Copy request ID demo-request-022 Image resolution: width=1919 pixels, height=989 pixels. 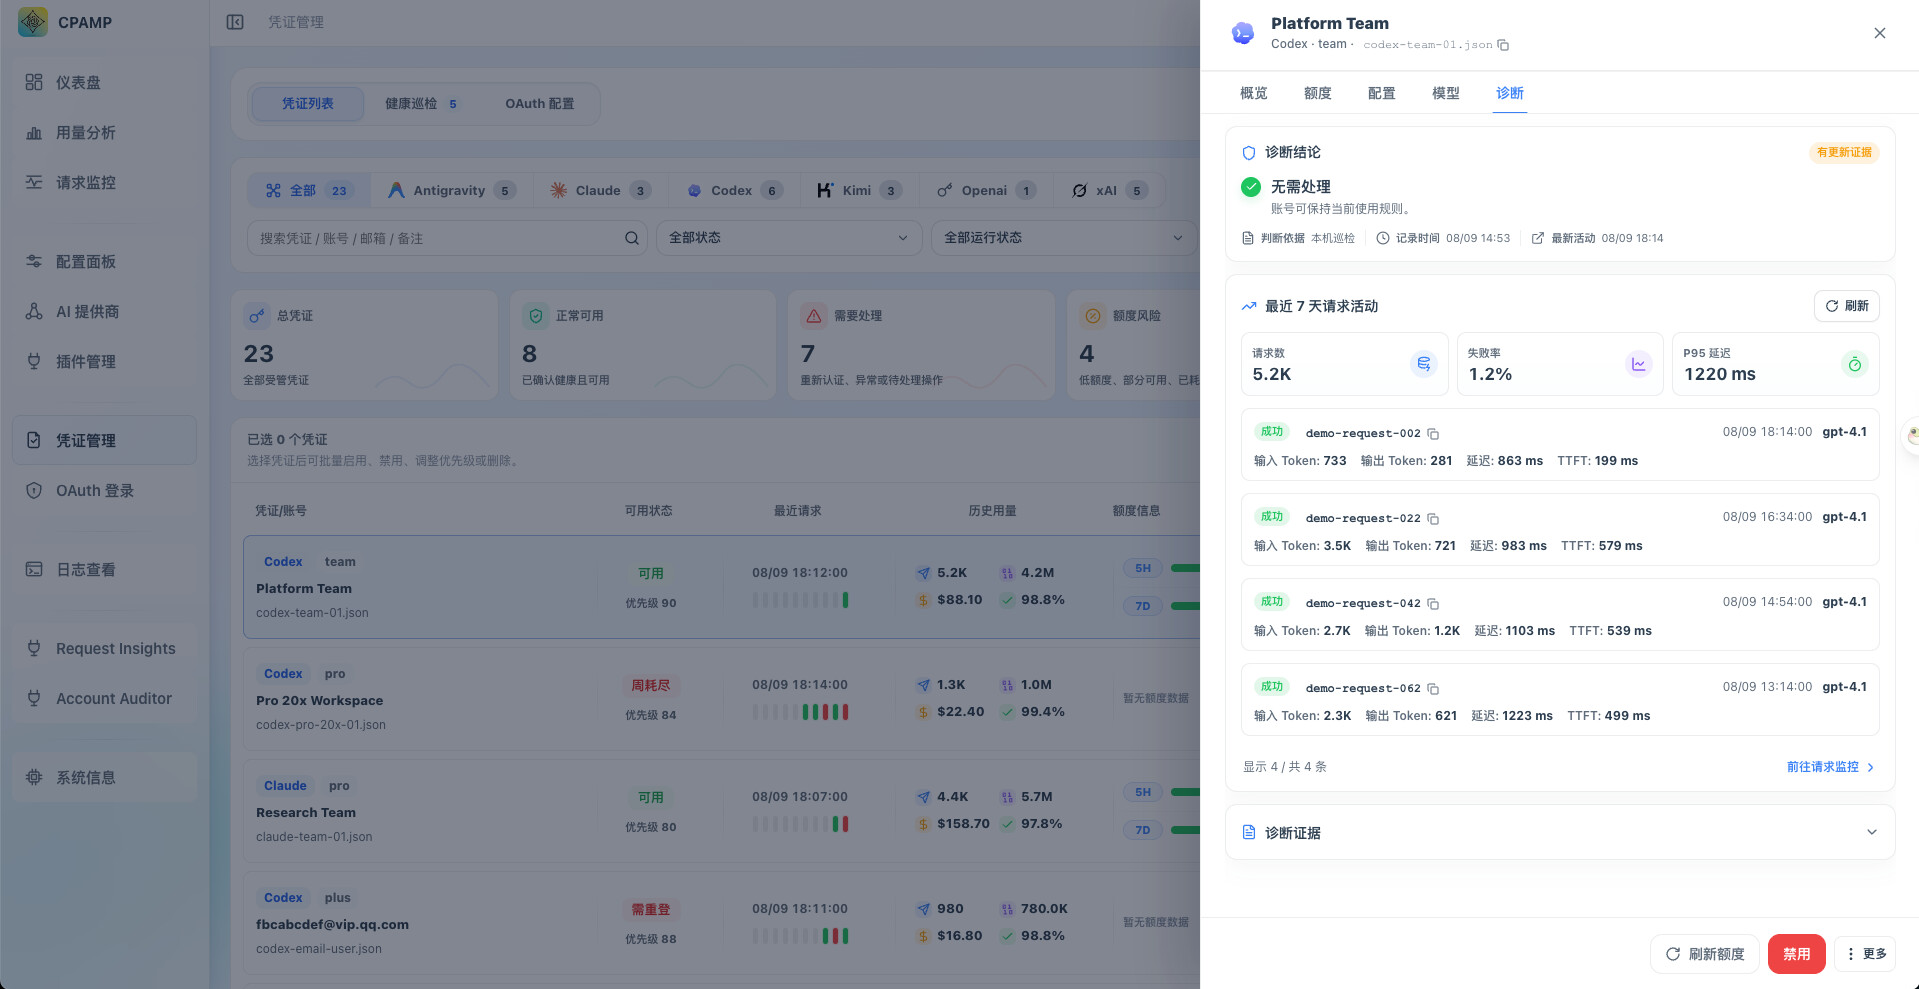click(x=1433, y=519)
